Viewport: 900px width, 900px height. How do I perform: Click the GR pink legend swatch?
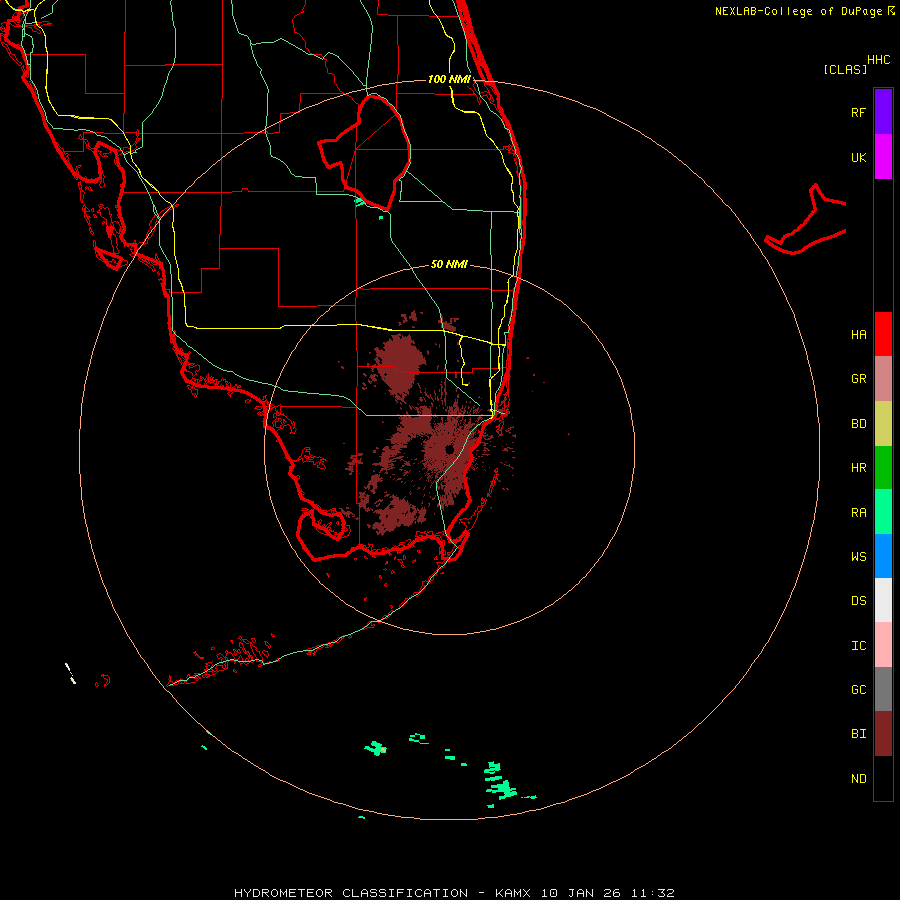[x=883, y=379]
